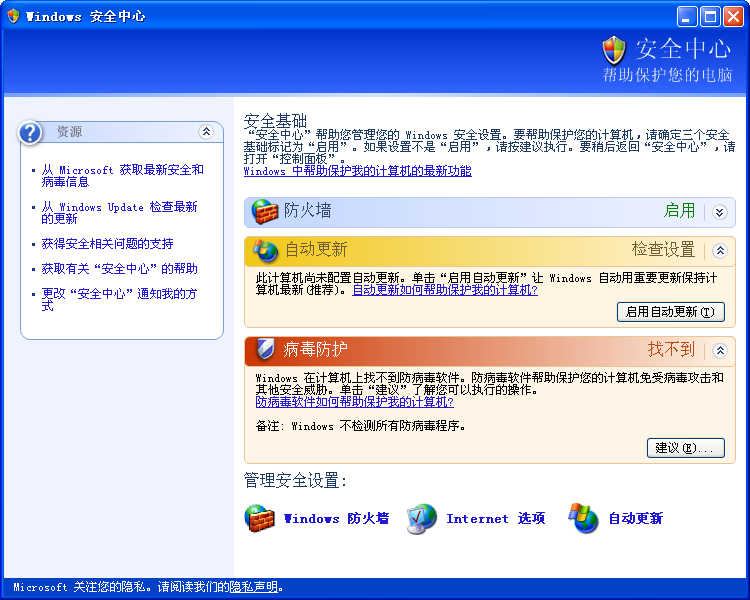Open link 从 Microsoft 获取最新安全和病毒信息

click(122, 176)
